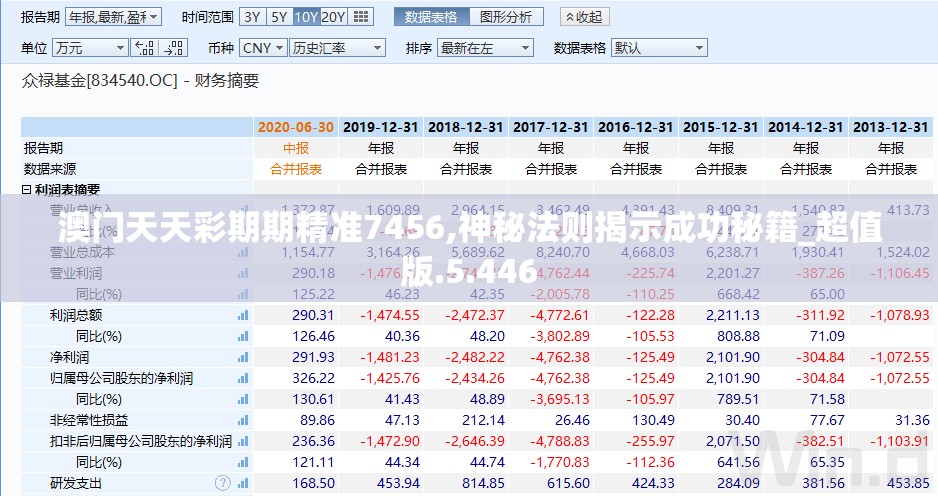Click the -3,802.89 value
This screenshot has width=938, height=496.
(x=560, y=336)
